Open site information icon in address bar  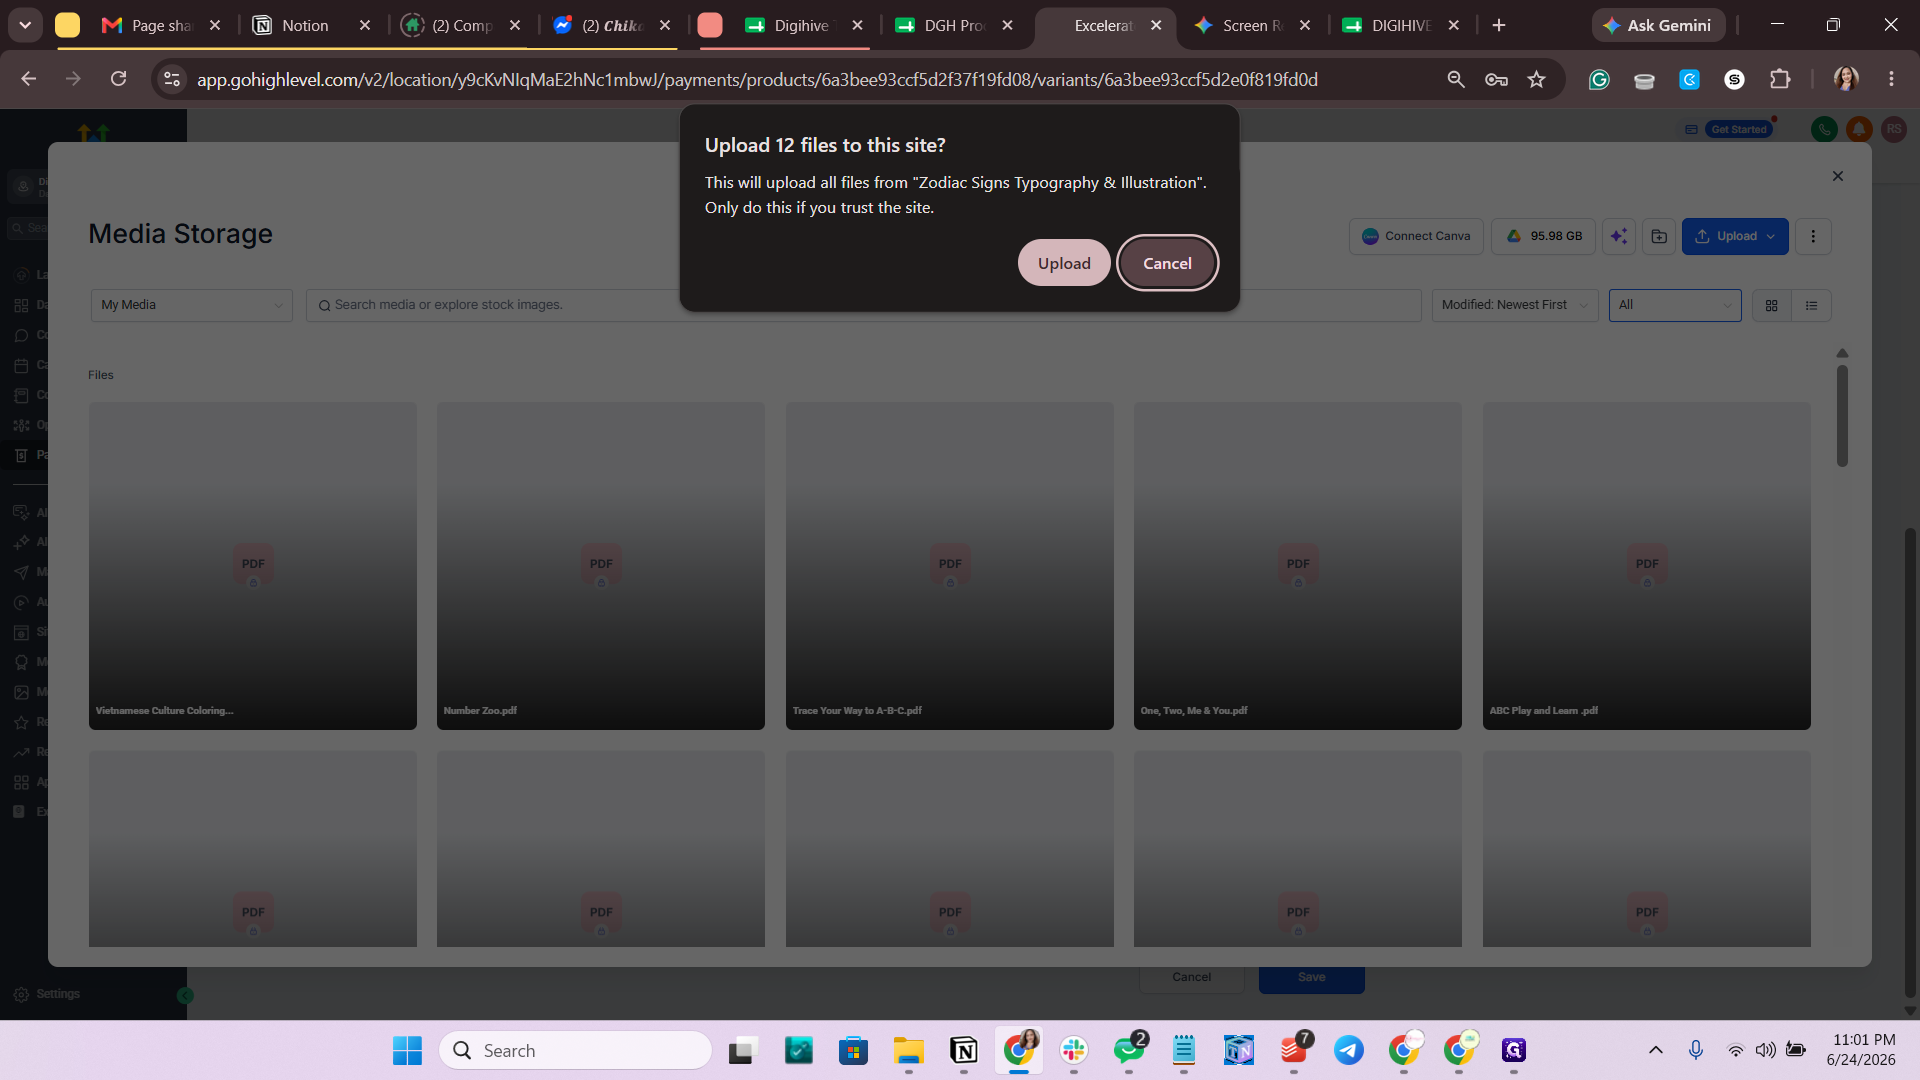click(172, 79)
